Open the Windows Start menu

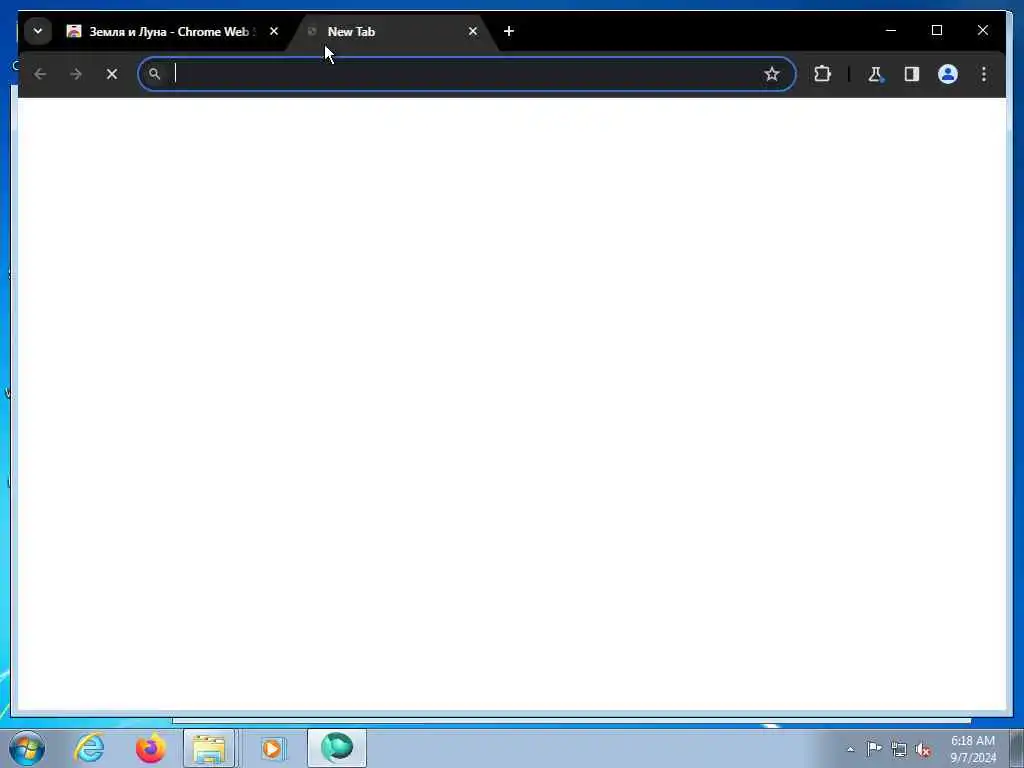[x=27, y=748]
